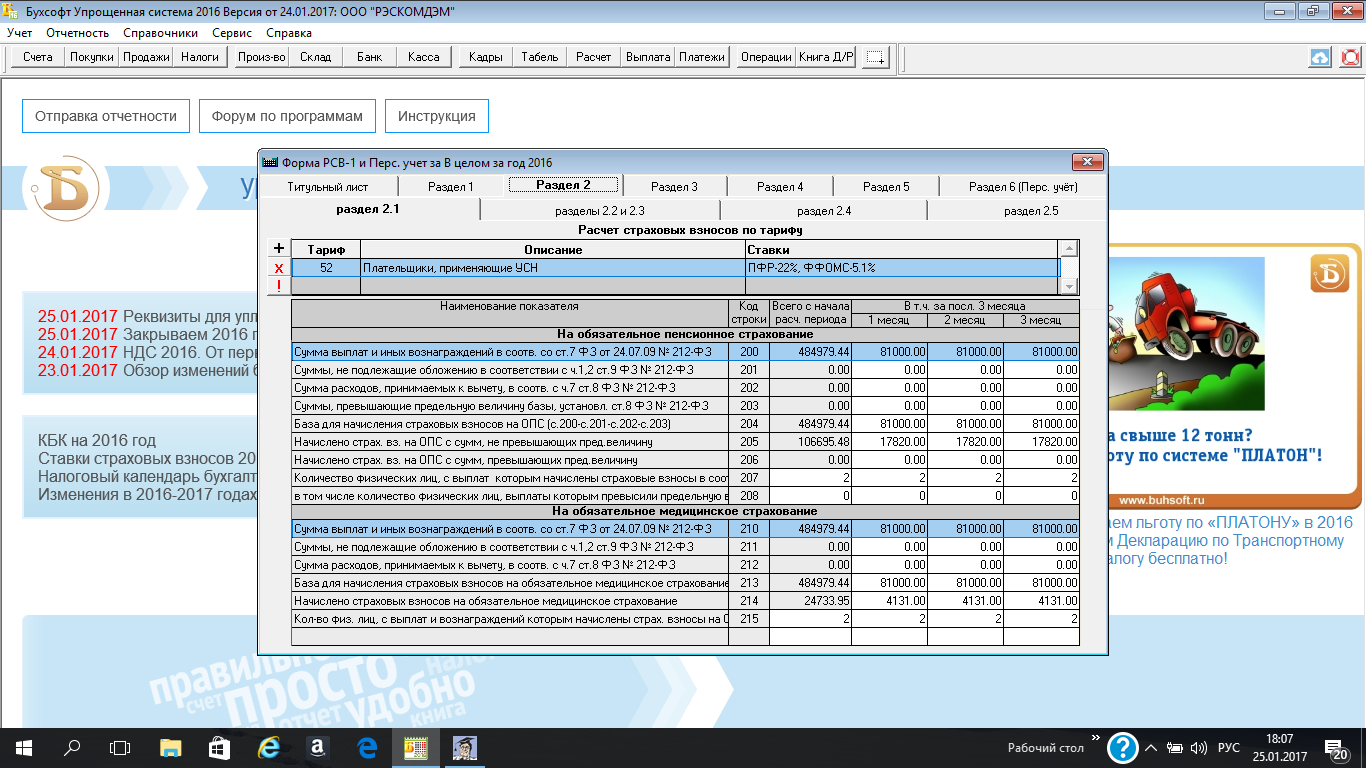Open the Кадры toolbar section

485,57
